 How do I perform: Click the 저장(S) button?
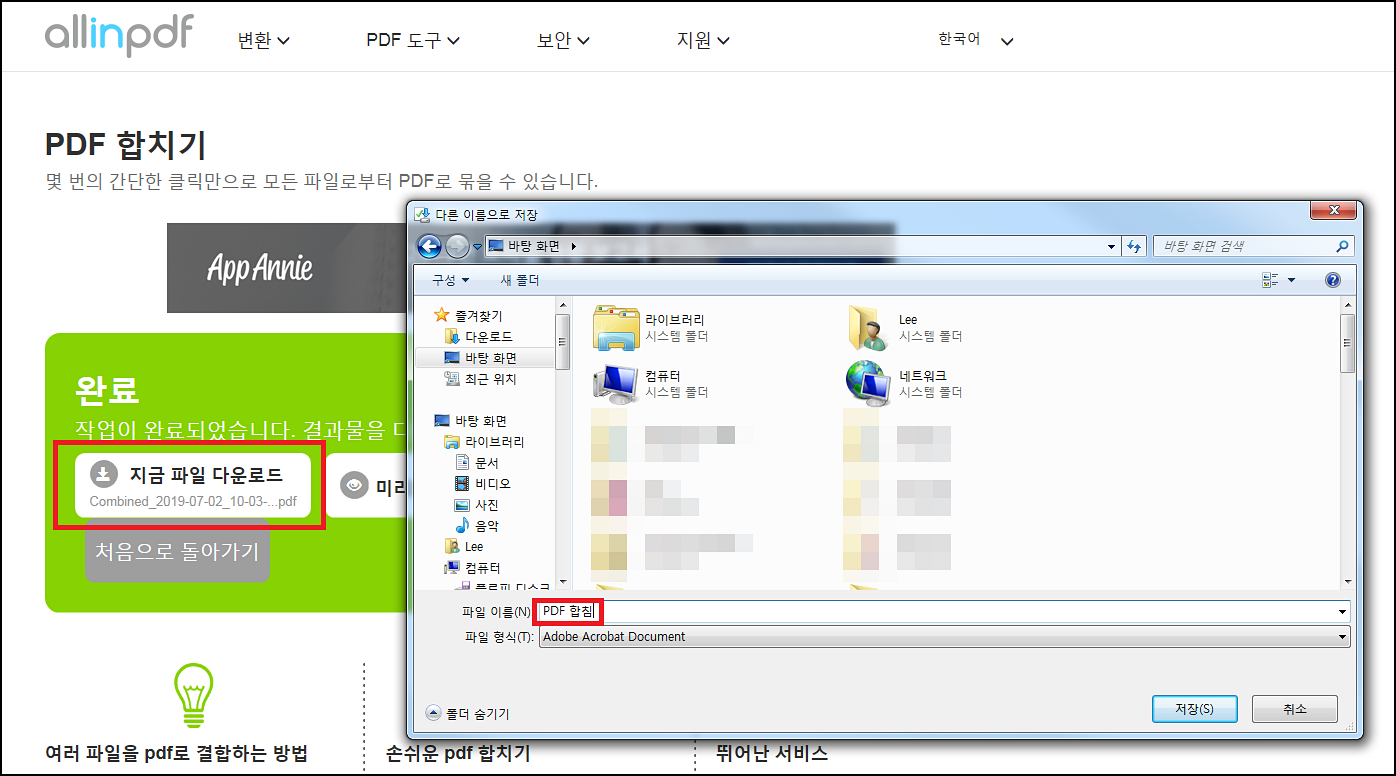1194,709
